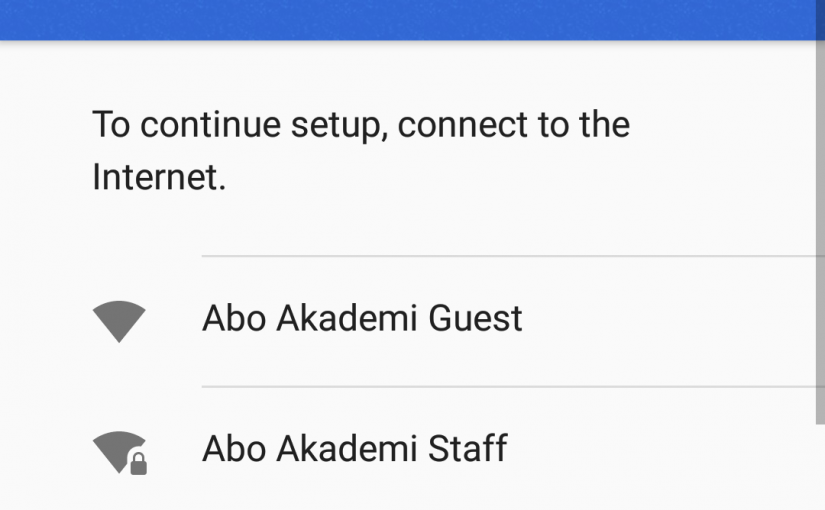Click the divider between Guest and Staff networks
This screenshot has width=825, height=510.
click(508, 387)
